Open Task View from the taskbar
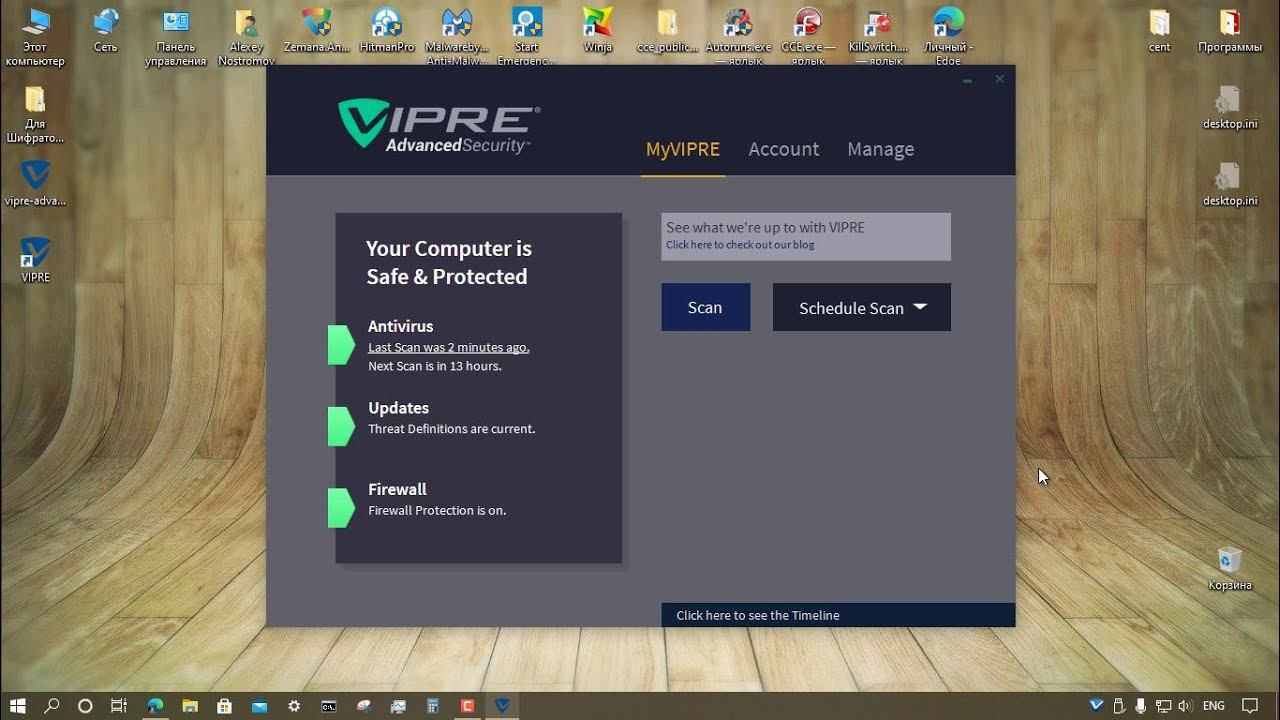This screenshot has height=720, width=1280. click(x=119, y=705)
